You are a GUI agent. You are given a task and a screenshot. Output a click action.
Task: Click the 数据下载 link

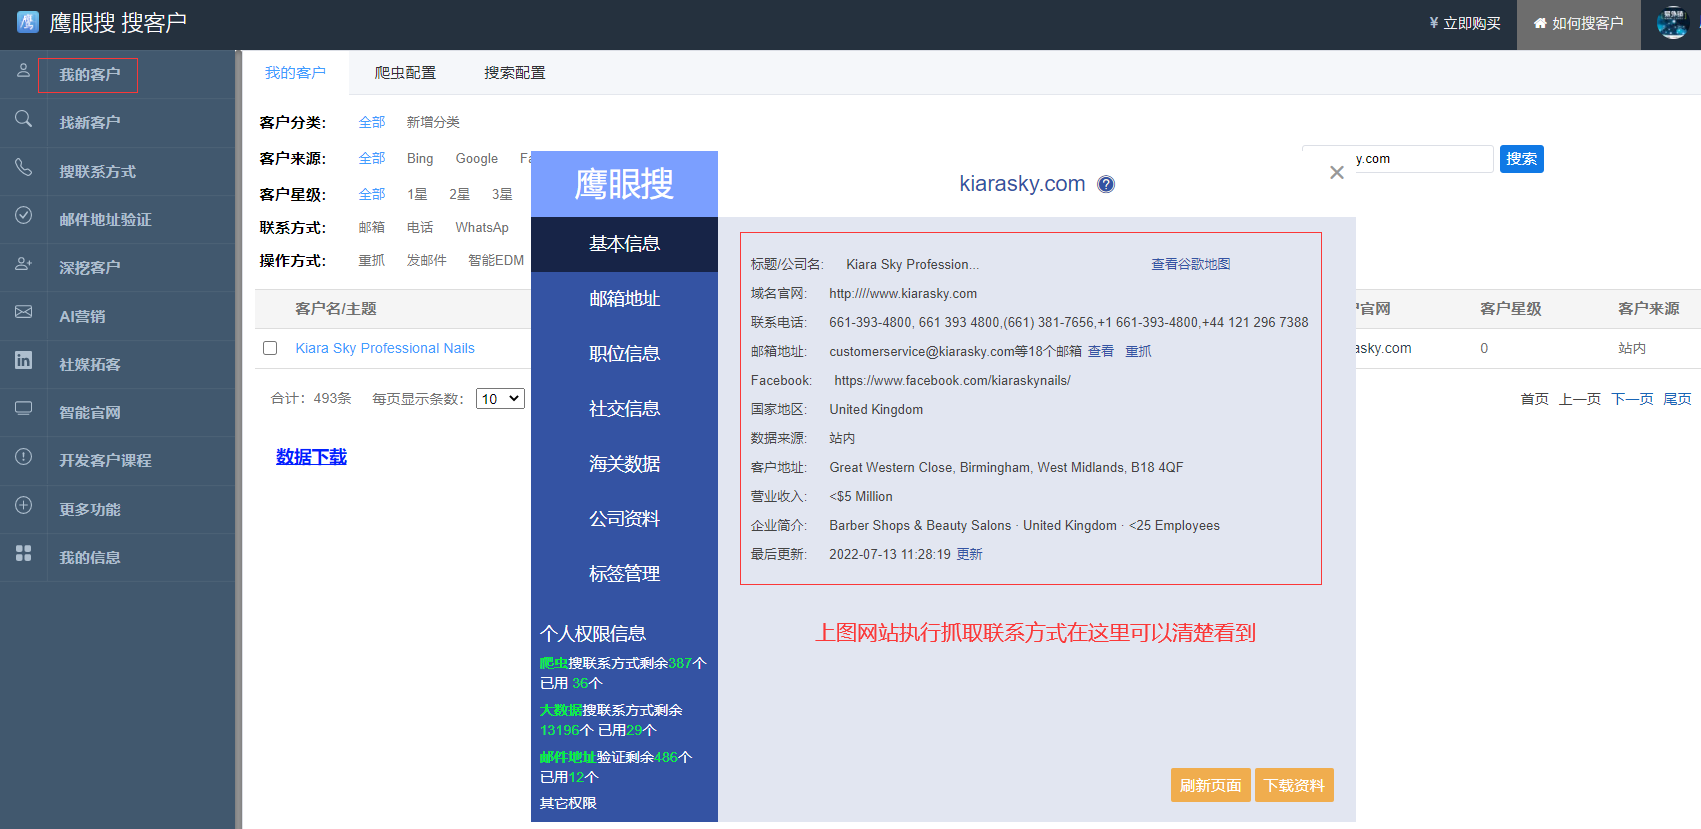click(311, 457)
